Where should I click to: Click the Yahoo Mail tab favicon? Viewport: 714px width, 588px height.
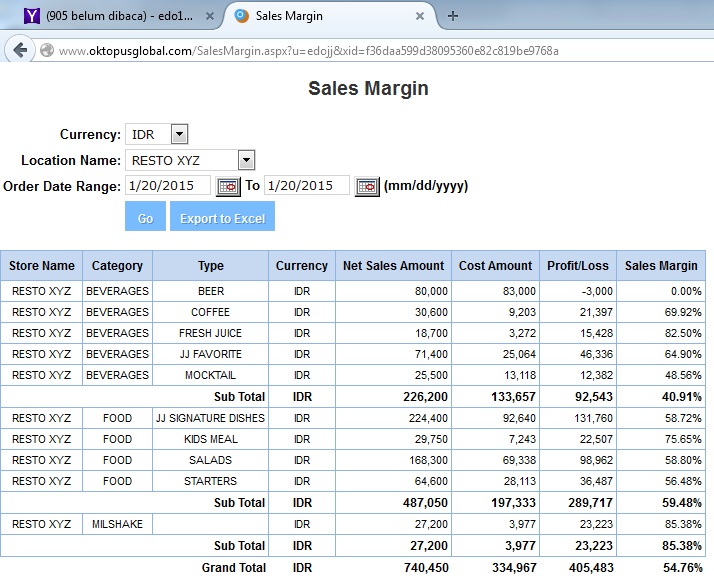click(31, 16)
